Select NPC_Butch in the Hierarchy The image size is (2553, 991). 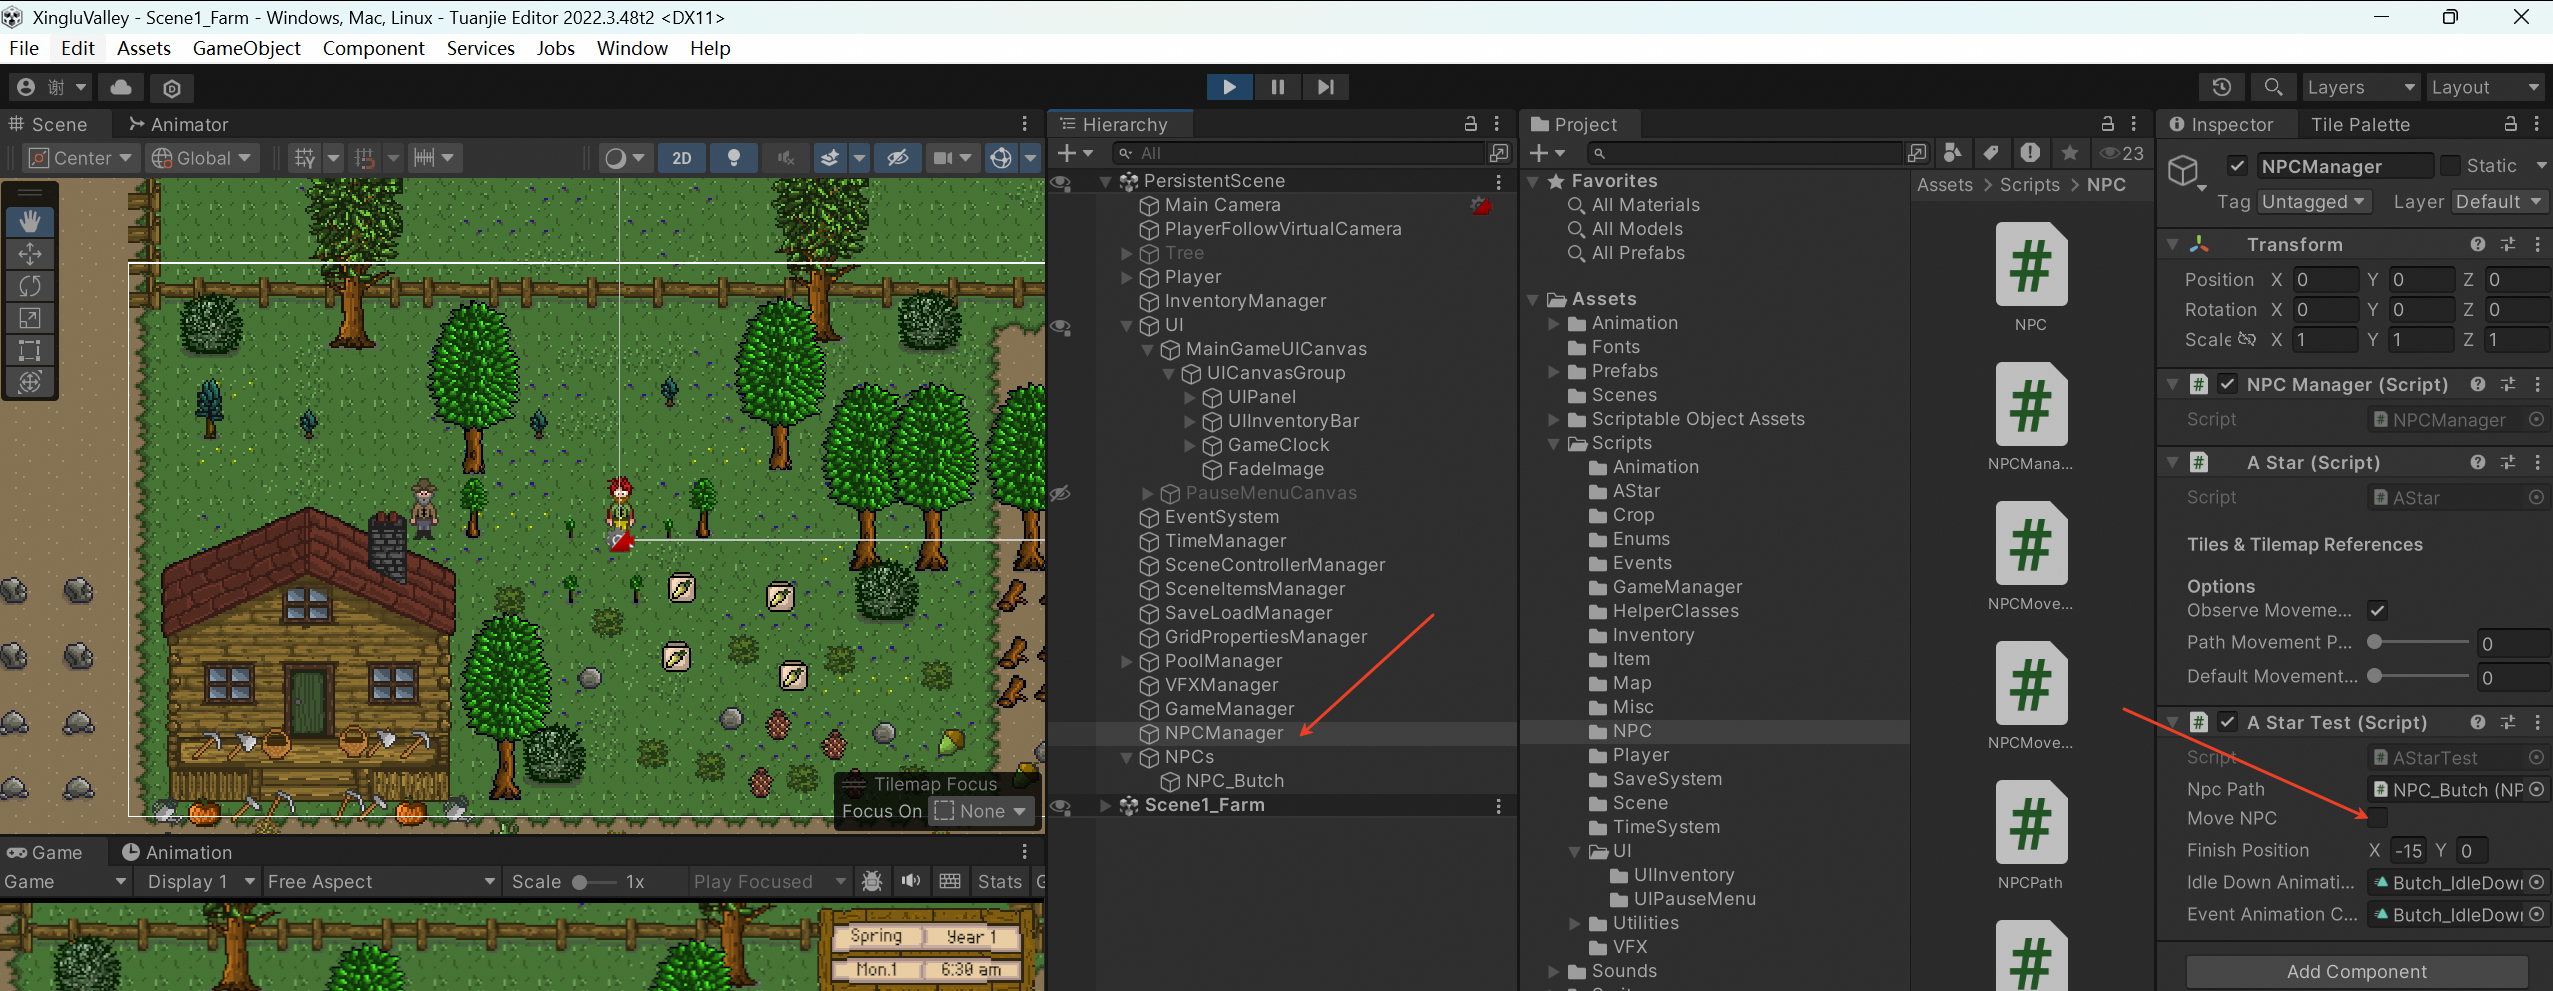pyautogui.click(x=1234, y=781)
